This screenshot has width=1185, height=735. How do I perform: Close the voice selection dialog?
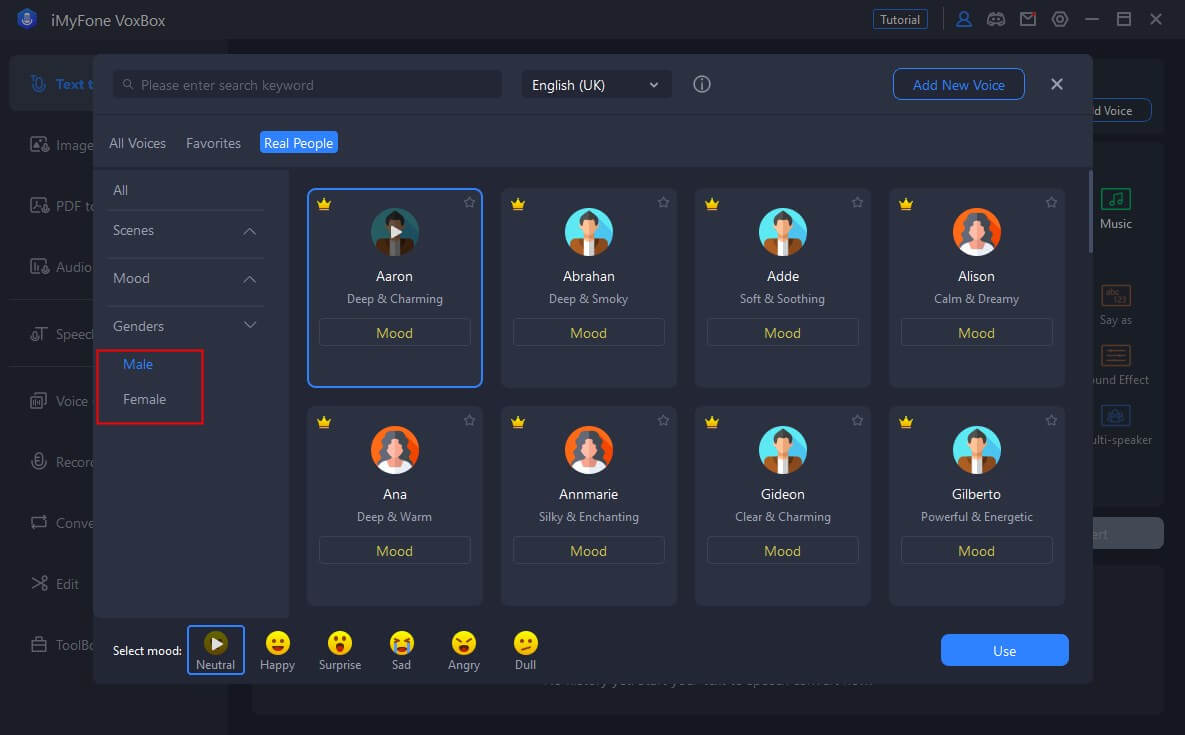click(1057, 84)
